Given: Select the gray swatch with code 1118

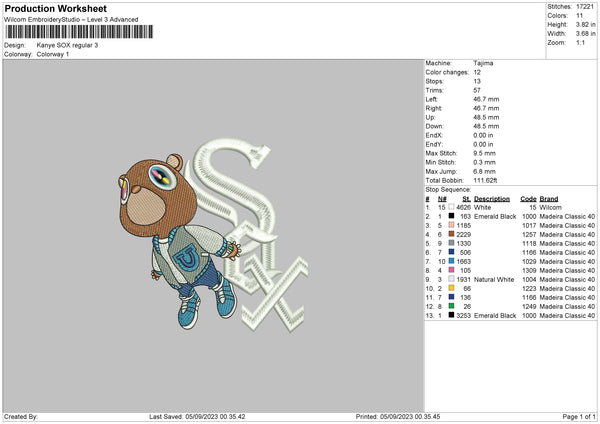Looking at the screenshot, I should 450,242.
